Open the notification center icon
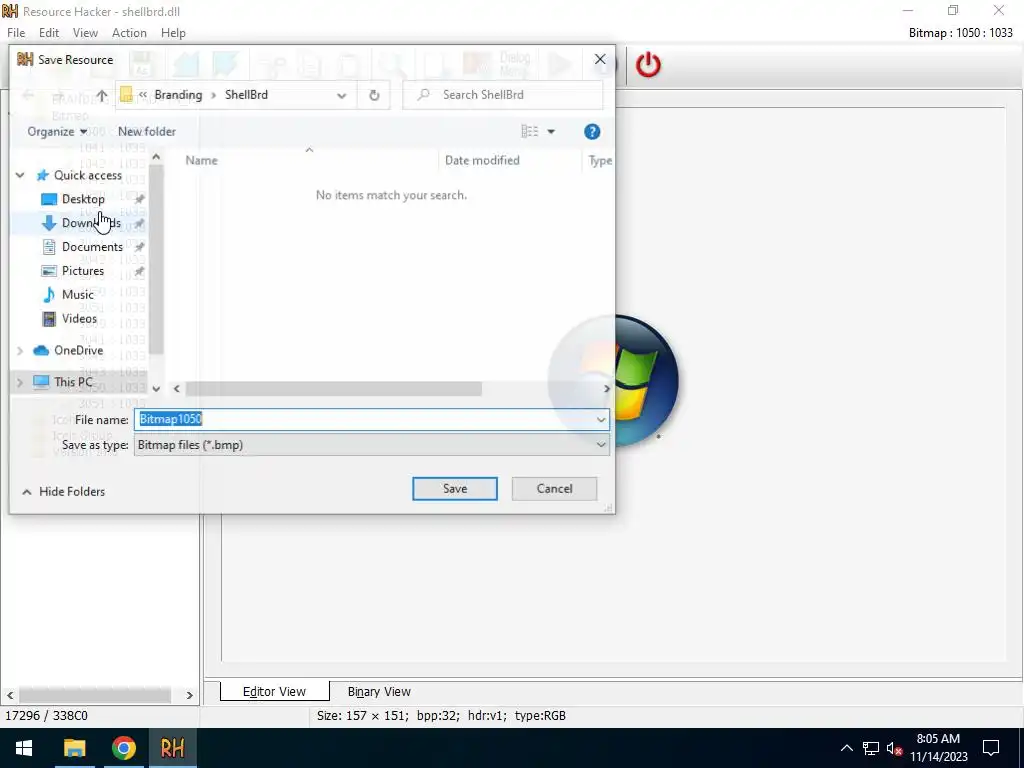Image resolution: width=1024 pixels, height=768 pixels. coord(991,748)
